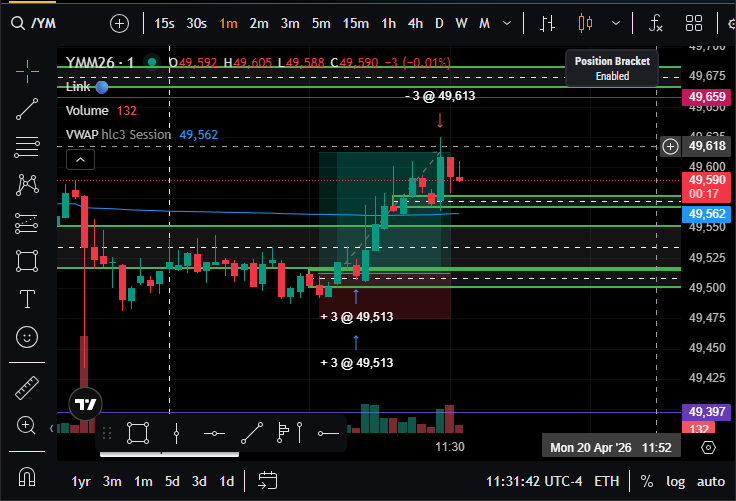Open the Indicators fx menu

point(655,23)
